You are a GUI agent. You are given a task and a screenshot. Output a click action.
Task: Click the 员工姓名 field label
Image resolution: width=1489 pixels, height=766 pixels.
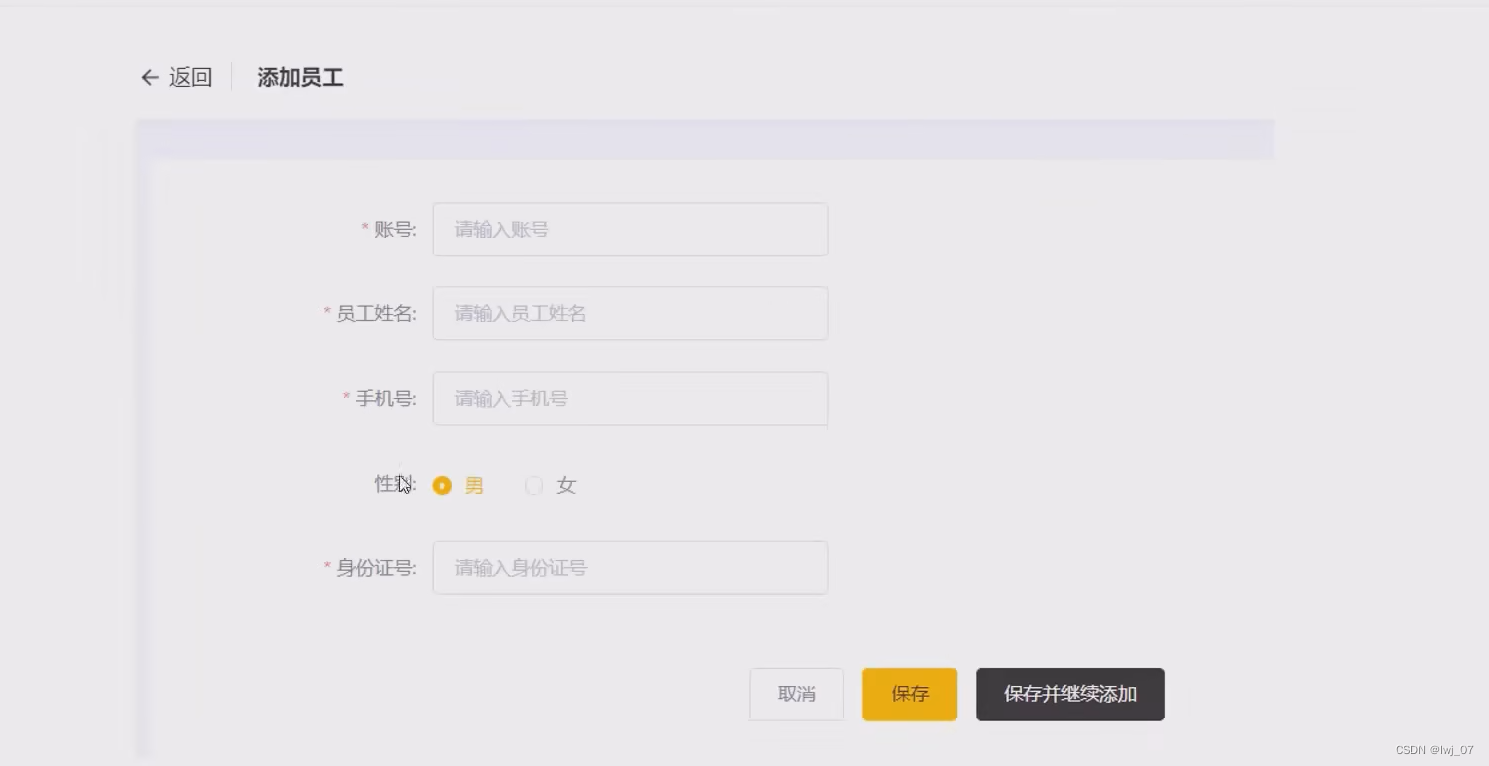coord(376,313)
